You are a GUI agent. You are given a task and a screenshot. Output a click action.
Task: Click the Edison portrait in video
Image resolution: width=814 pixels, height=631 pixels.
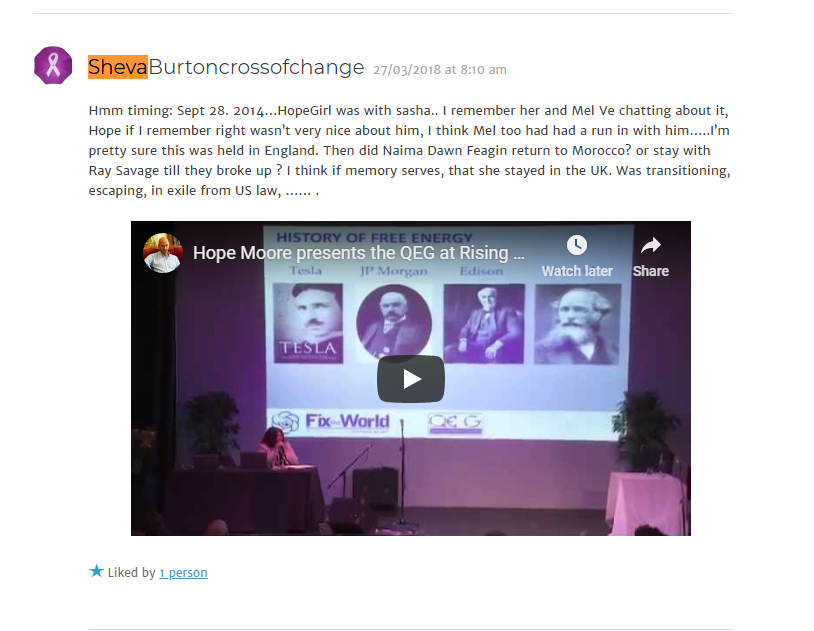pos(484,323)
